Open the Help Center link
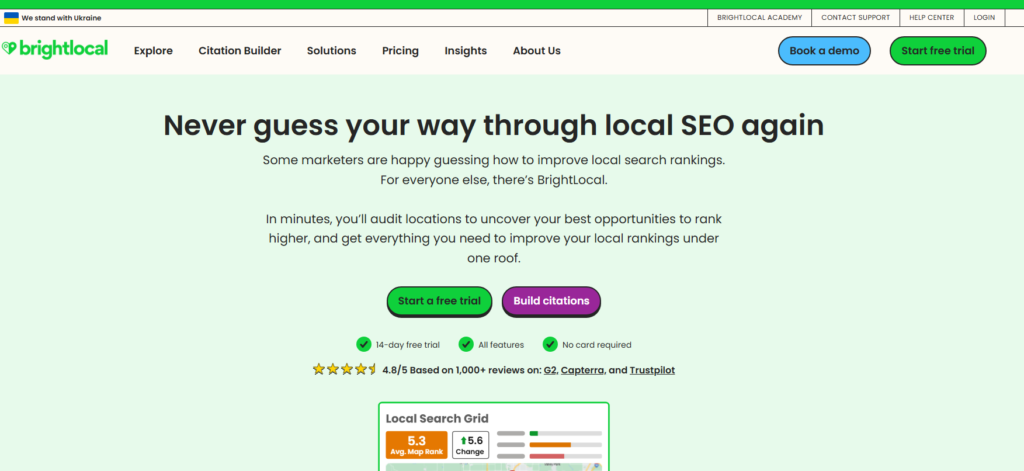This screenshot has height=471, width=1024. tap(932, 18)
